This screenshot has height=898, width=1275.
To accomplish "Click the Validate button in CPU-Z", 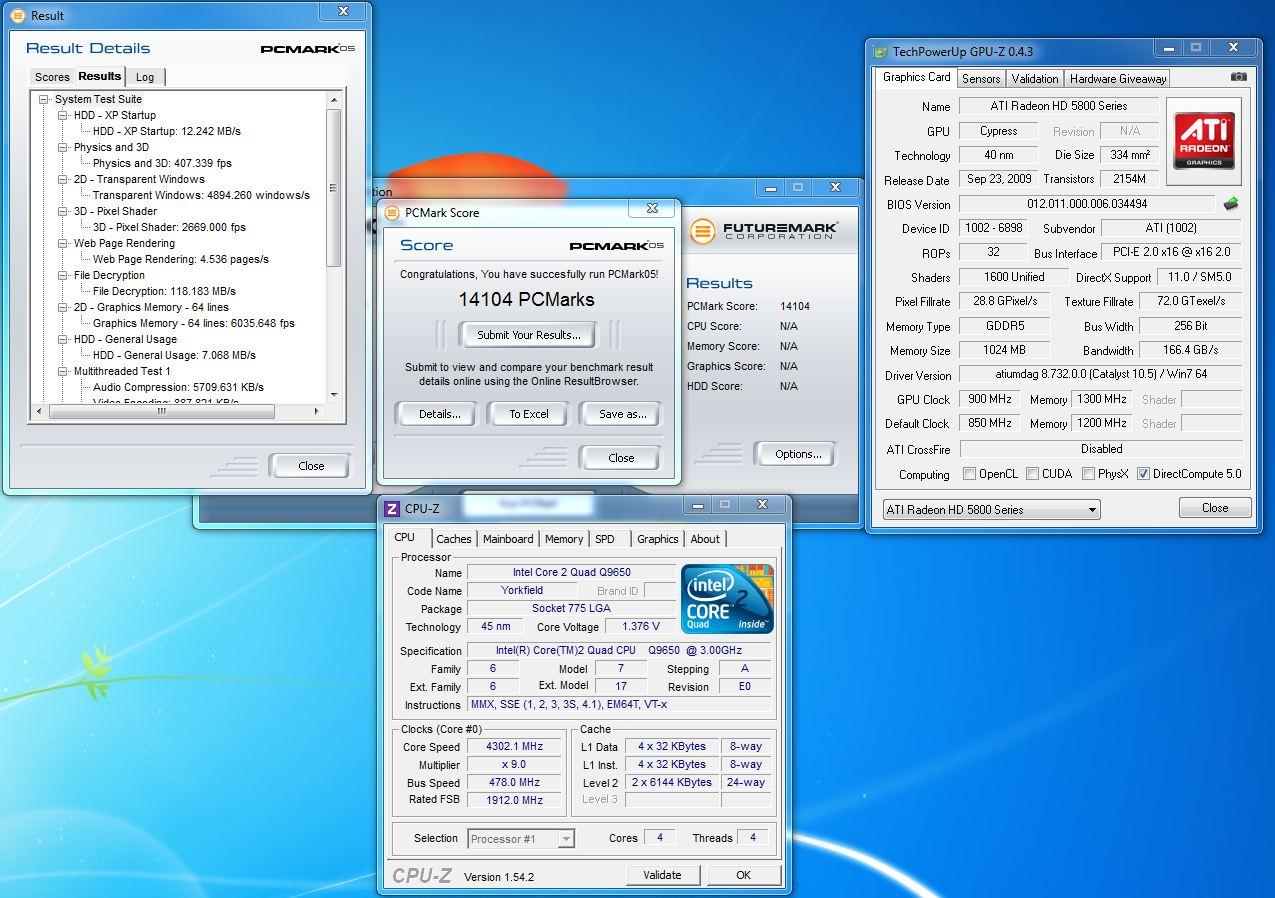I will click(x=662, y=875).
